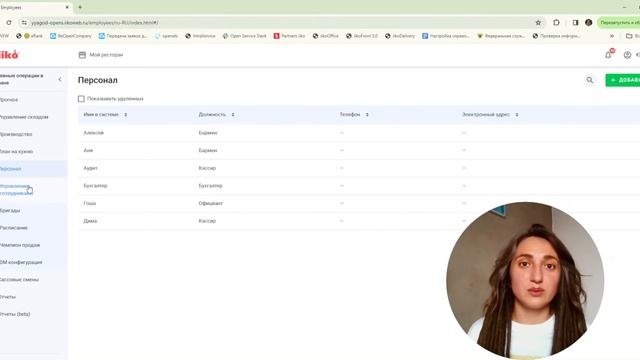This screenshot has width=640, height=360.
Task: Open the iikoFront 3.0 bookmark
Action: pyautogui.click(x=362, y=36)
